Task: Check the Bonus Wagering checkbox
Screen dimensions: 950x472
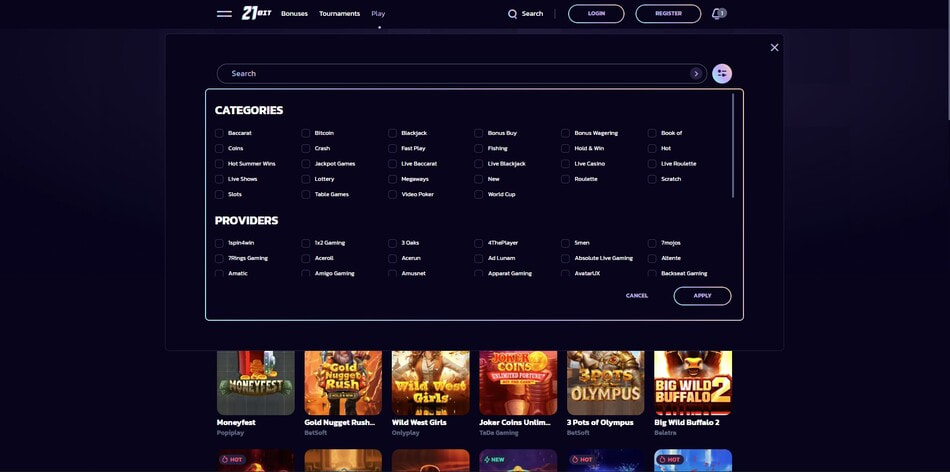Action: [565, 133]
